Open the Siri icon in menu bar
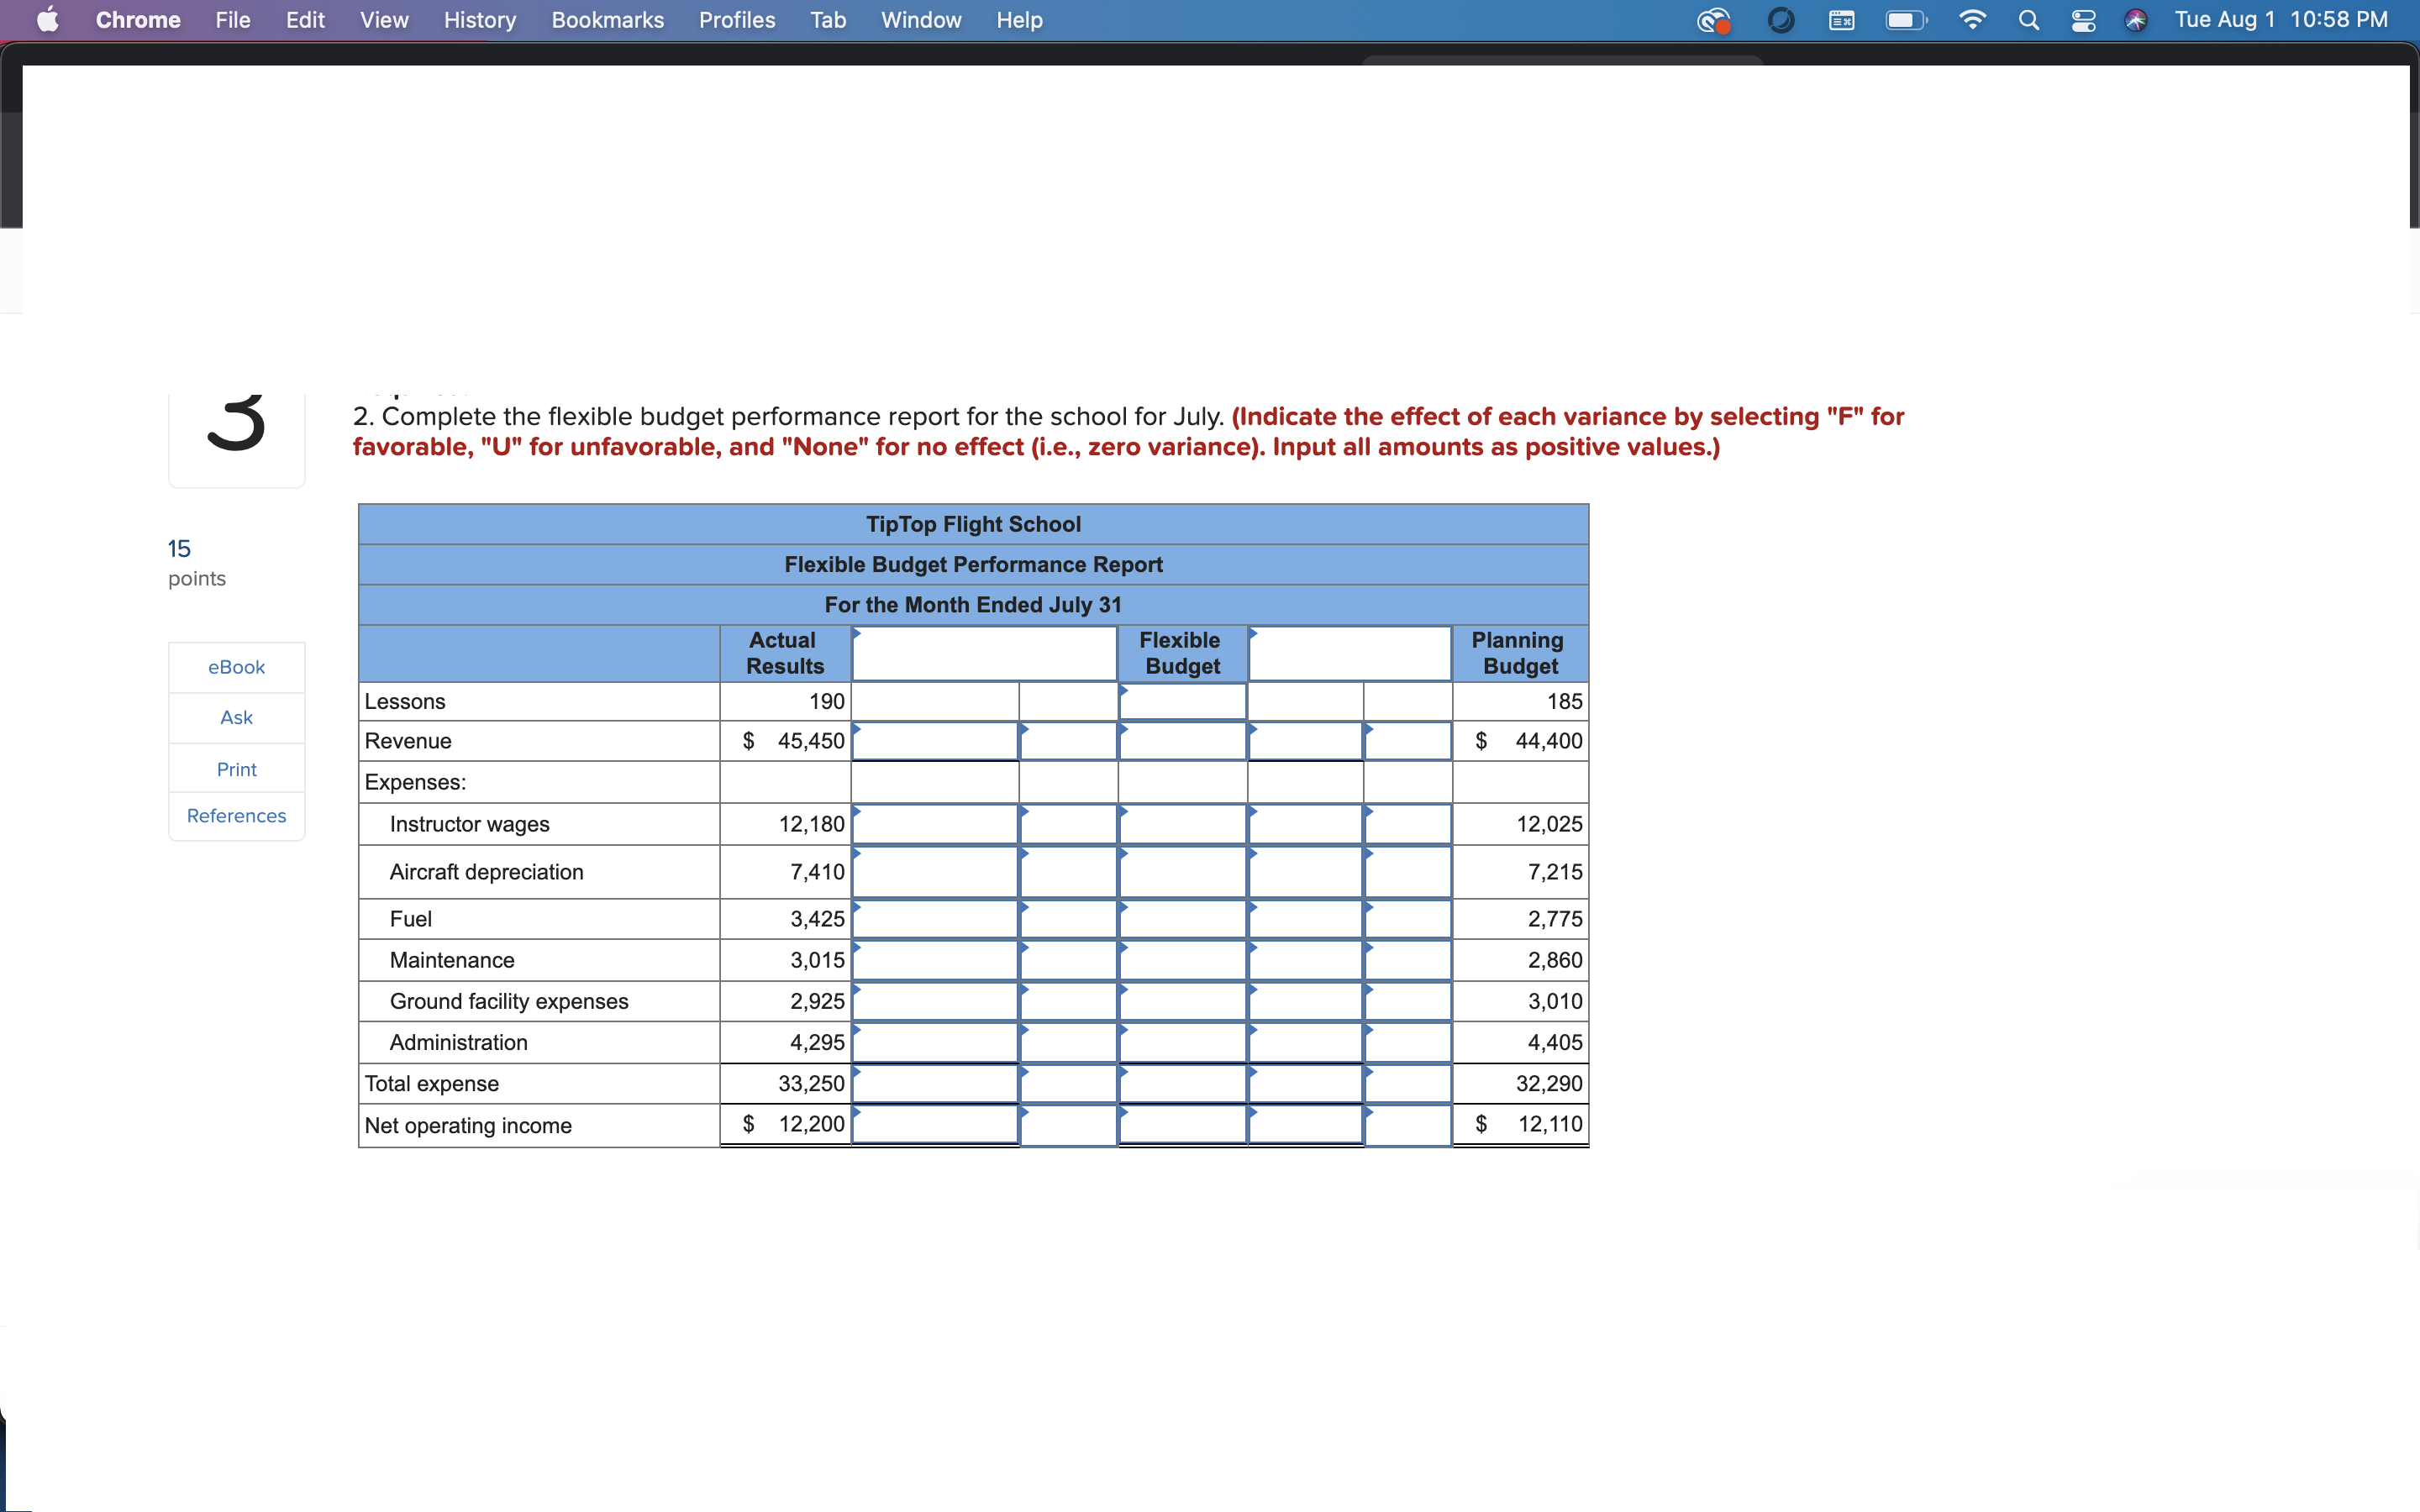 coord(2135,20)
